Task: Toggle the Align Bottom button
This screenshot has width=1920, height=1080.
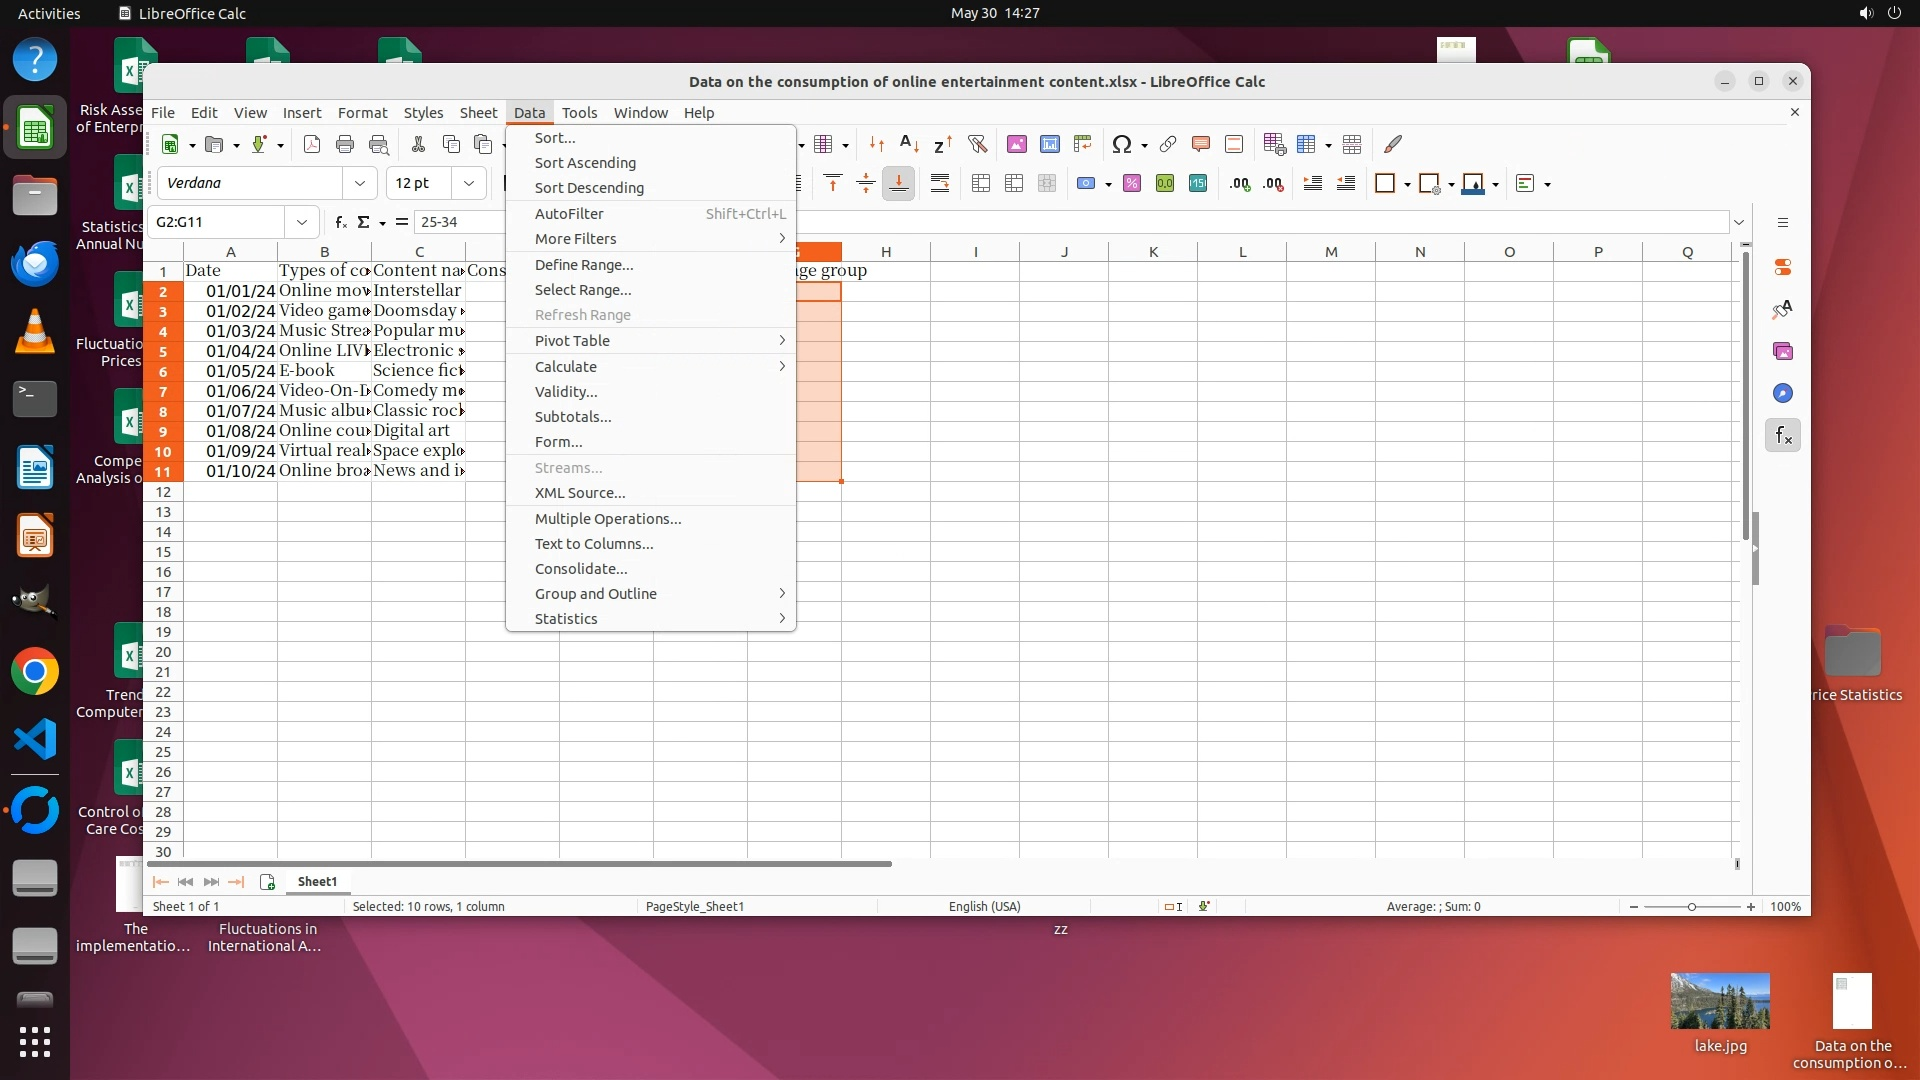Action: [898, 184]
